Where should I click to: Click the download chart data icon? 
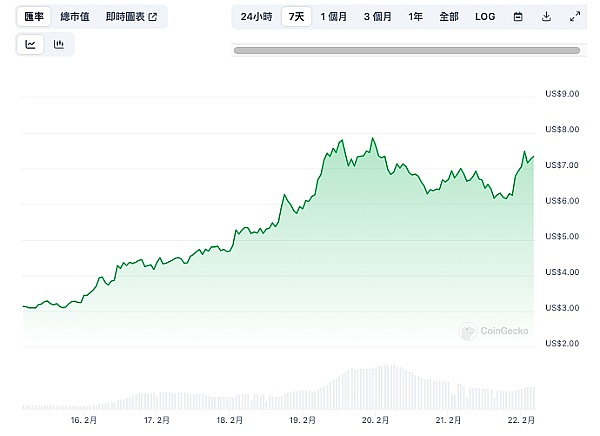[x=546, y=17]
